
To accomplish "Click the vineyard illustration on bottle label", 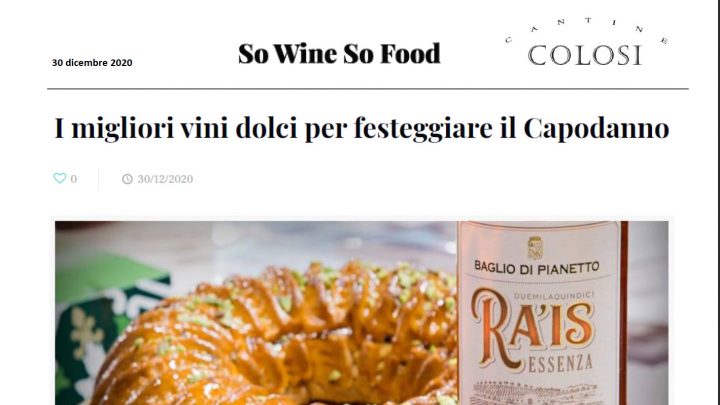I will tap(535, 393).
